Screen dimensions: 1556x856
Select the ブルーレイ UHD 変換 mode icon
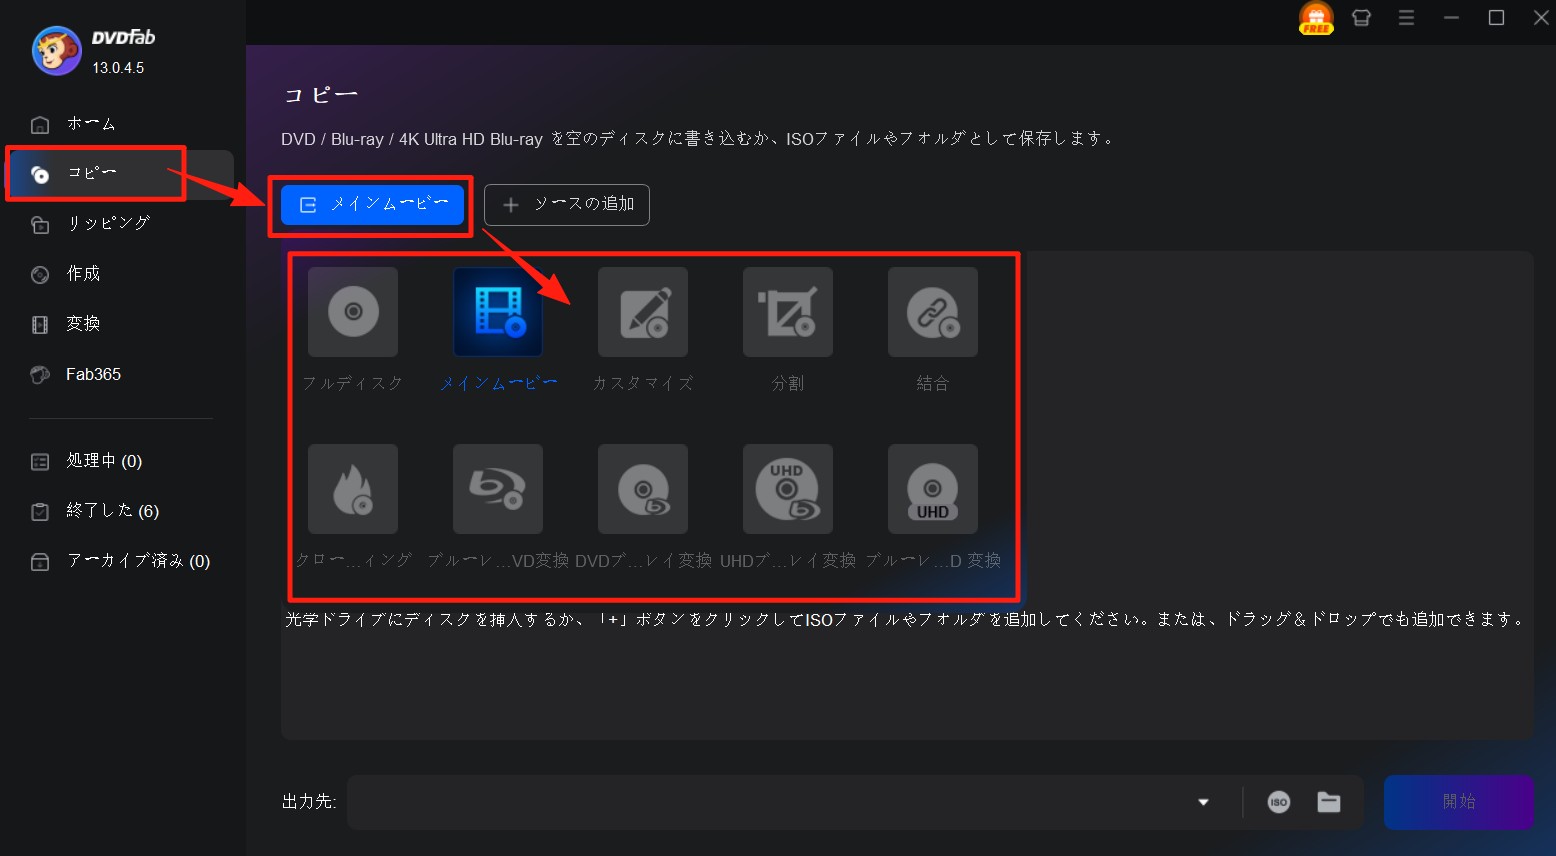(933, 489)
